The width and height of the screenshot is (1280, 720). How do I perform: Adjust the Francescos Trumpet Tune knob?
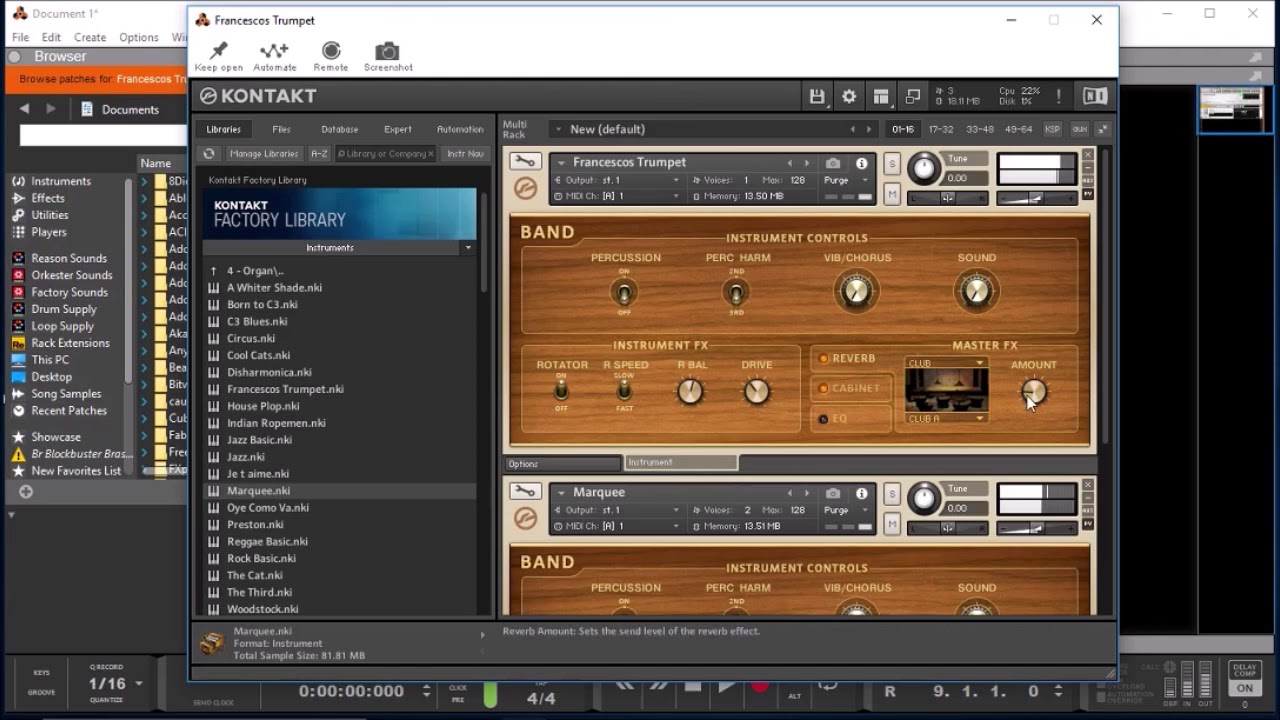coord(925,169)
